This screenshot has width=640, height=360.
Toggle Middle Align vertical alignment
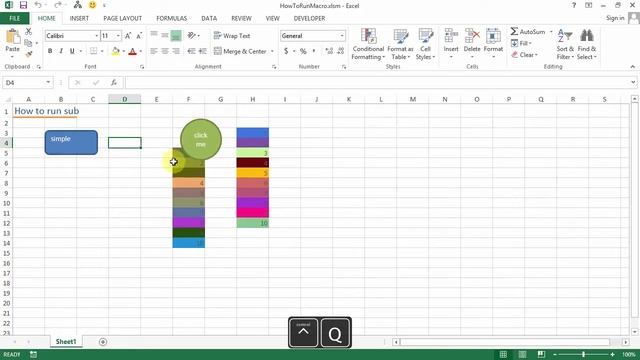pos(165,36)
